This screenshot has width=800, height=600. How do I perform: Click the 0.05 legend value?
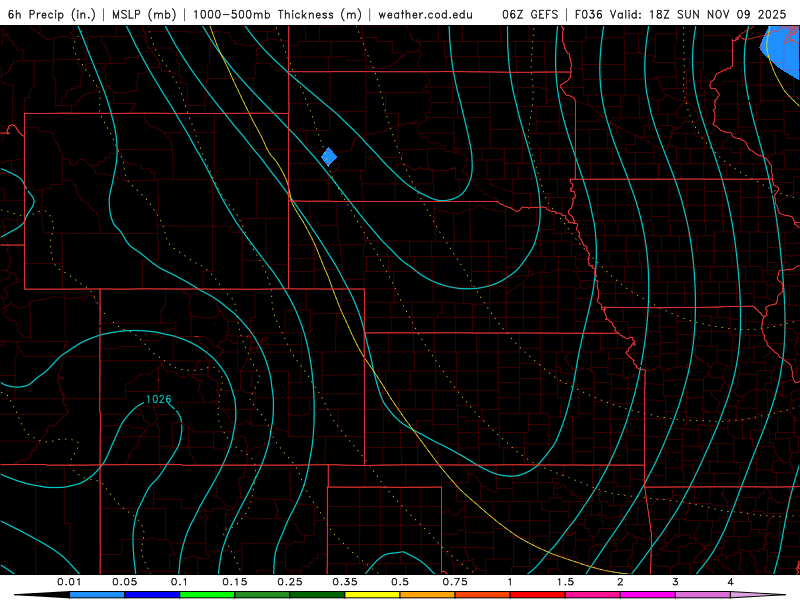point(124,582)
